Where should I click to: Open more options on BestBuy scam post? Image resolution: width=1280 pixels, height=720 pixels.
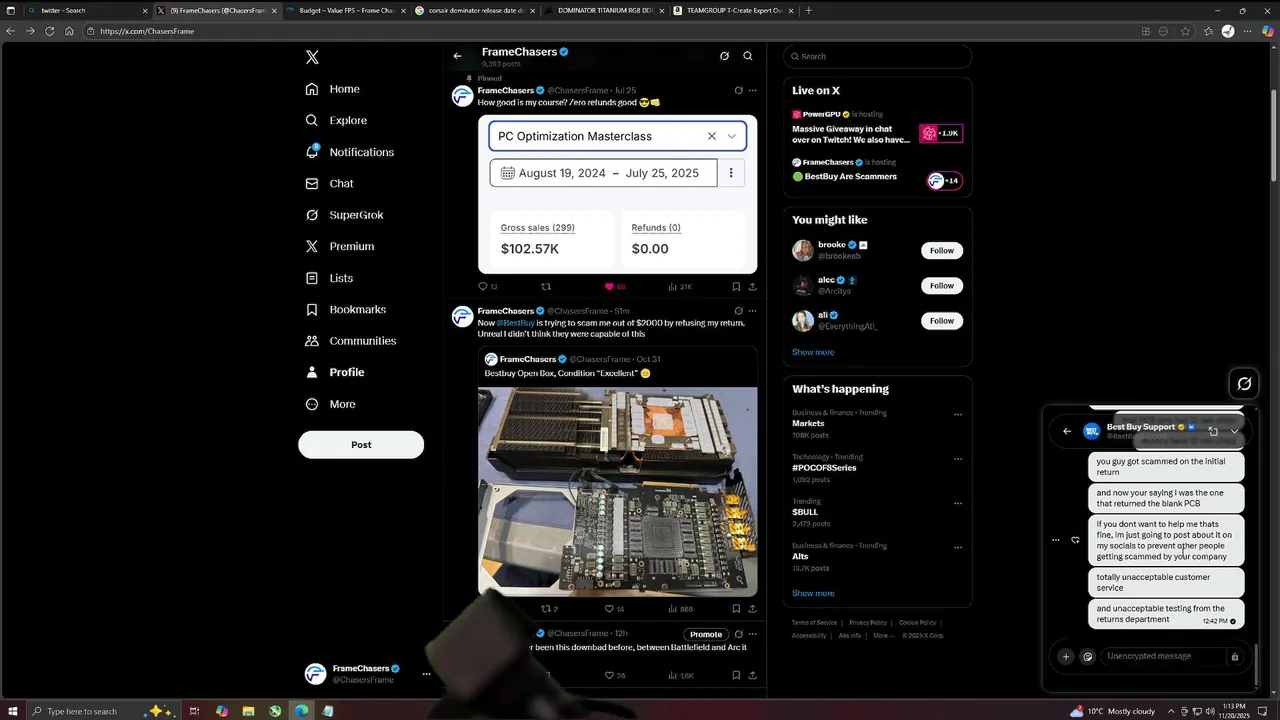[752, 311]
